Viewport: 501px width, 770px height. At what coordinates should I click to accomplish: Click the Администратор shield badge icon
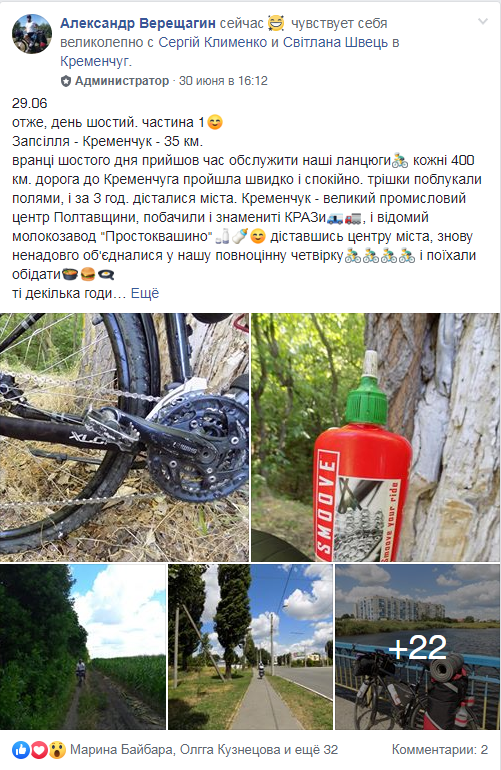[x=66, y=81]
